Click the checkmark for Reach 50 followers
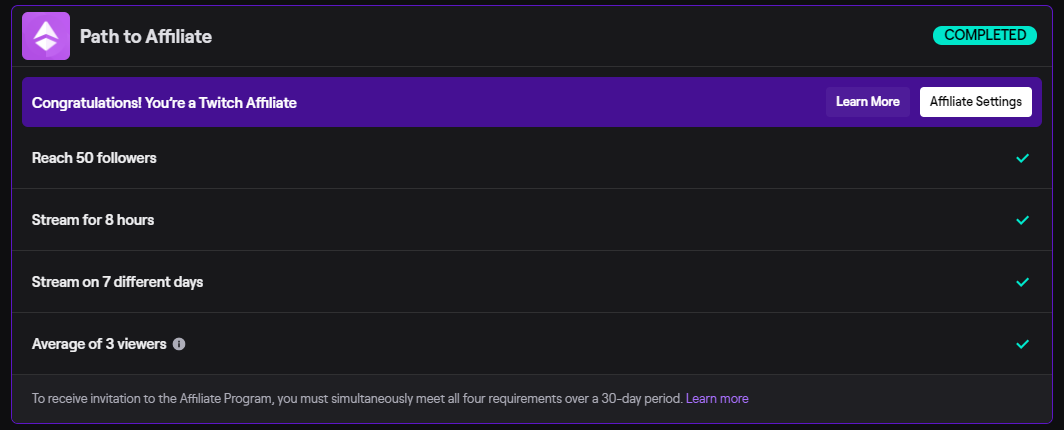The image size is (1064, 430). pos(1022,158)
